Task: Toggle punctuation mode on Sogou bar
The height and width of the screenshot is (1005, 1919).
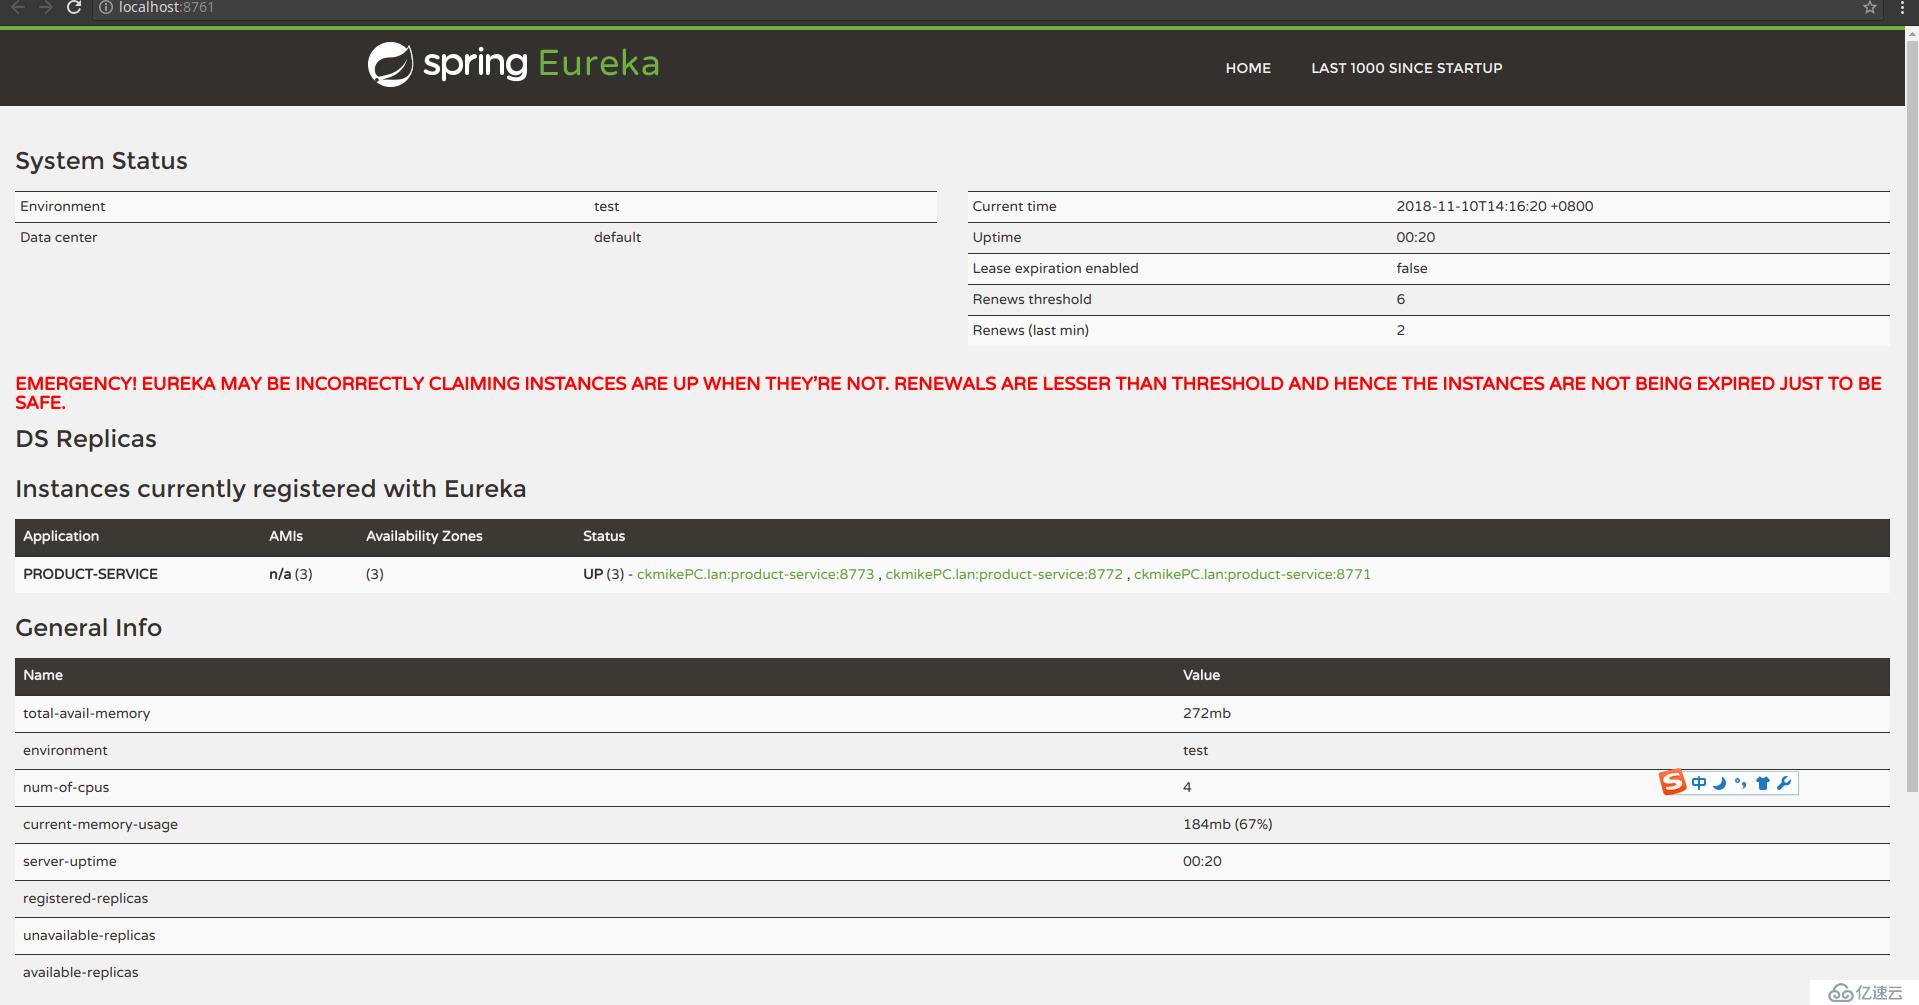Action: click(x=1741, y=783)
